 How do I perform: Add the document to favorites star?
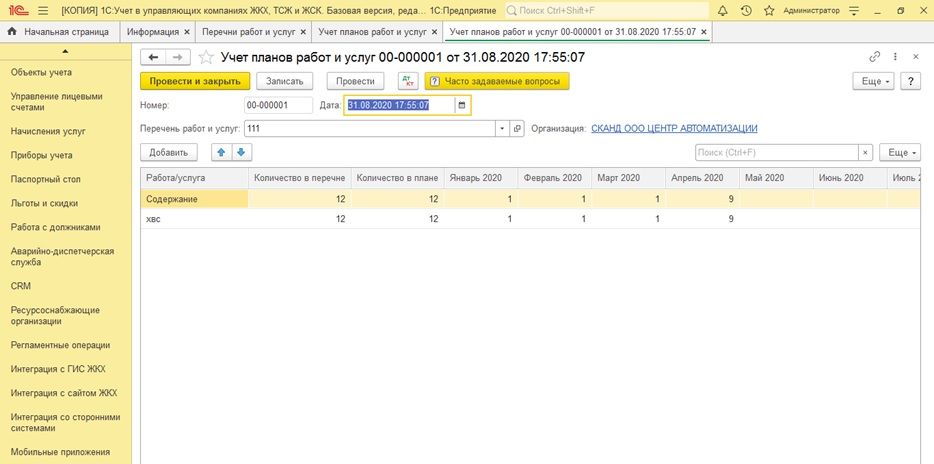[206, 57]
